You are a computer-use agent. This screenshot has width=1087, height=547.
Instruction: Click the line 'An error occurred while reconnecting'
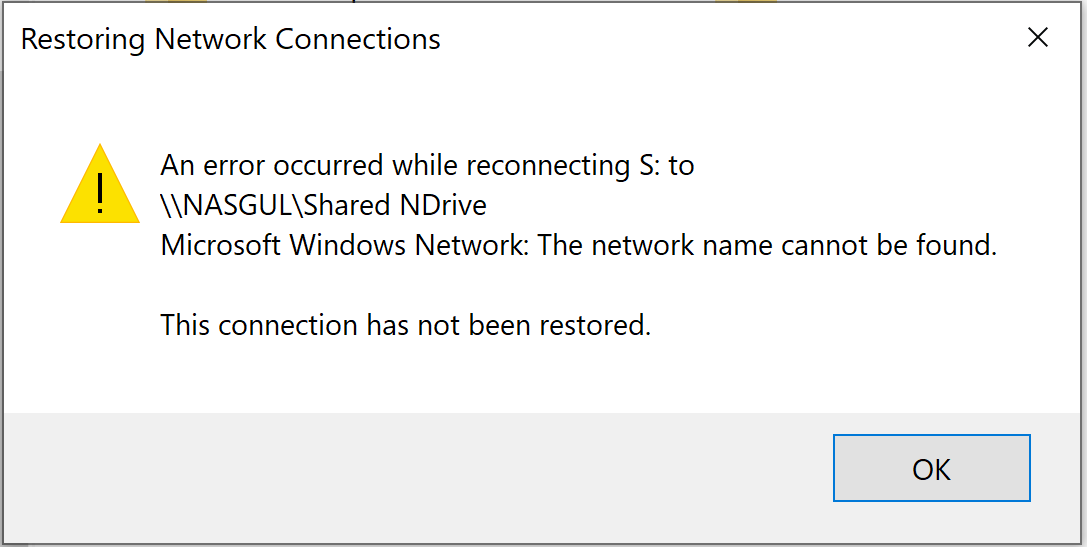pos(392,166)
